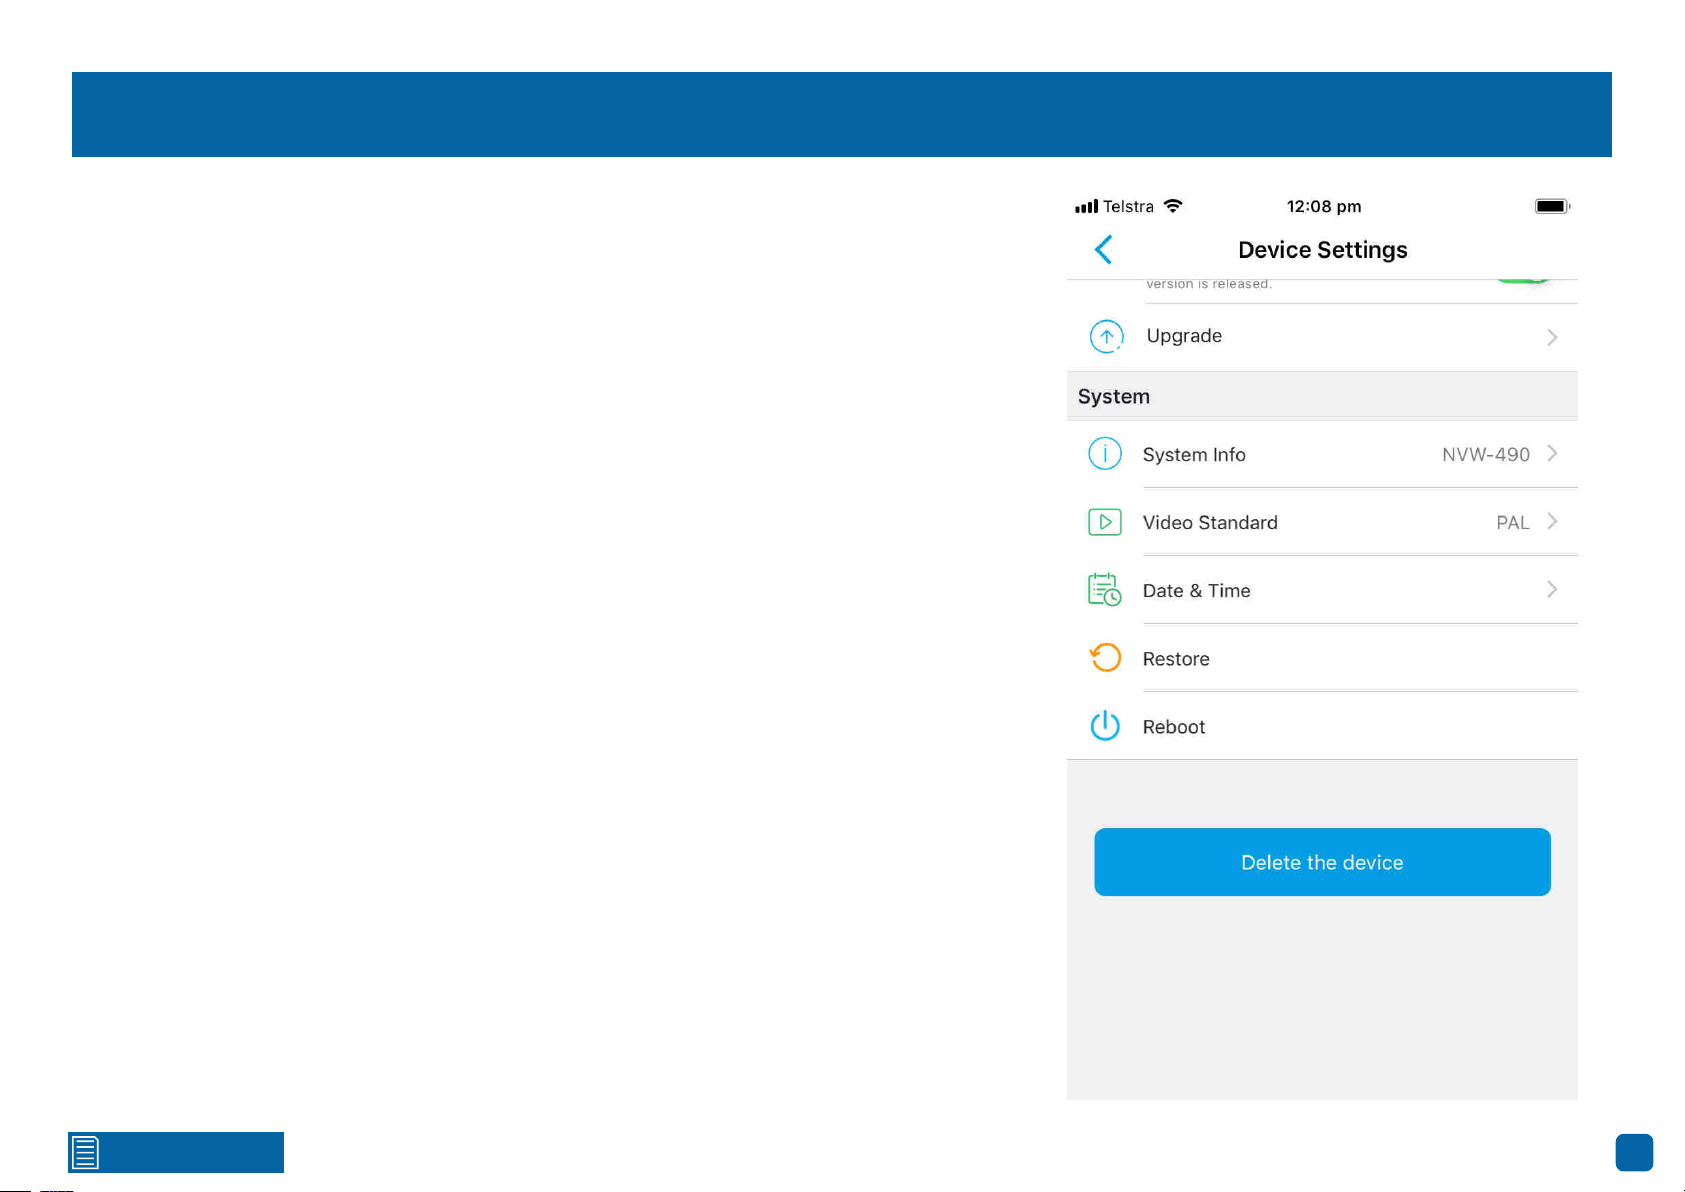The width and height of the screenshot is (1685, 1192).
Task: Open Date & Time settings
Action: coord(1322,590)
